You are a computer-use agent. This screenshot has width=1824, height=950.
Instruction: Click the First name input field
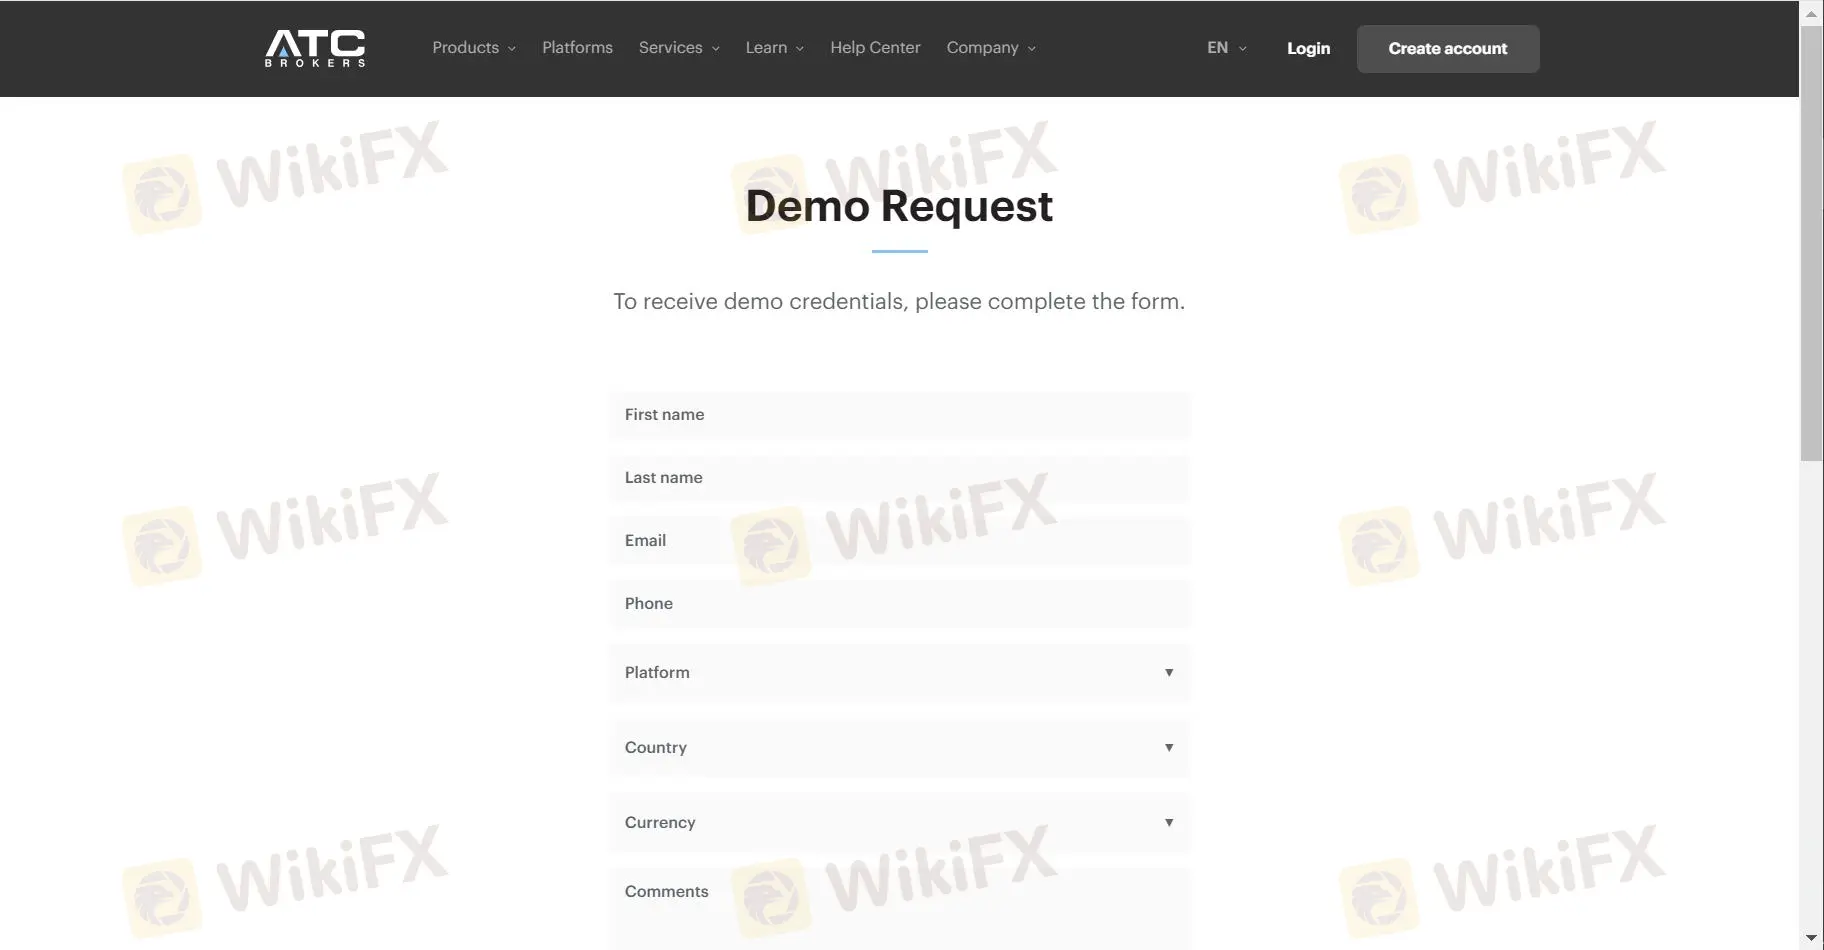tap(897, 415)
